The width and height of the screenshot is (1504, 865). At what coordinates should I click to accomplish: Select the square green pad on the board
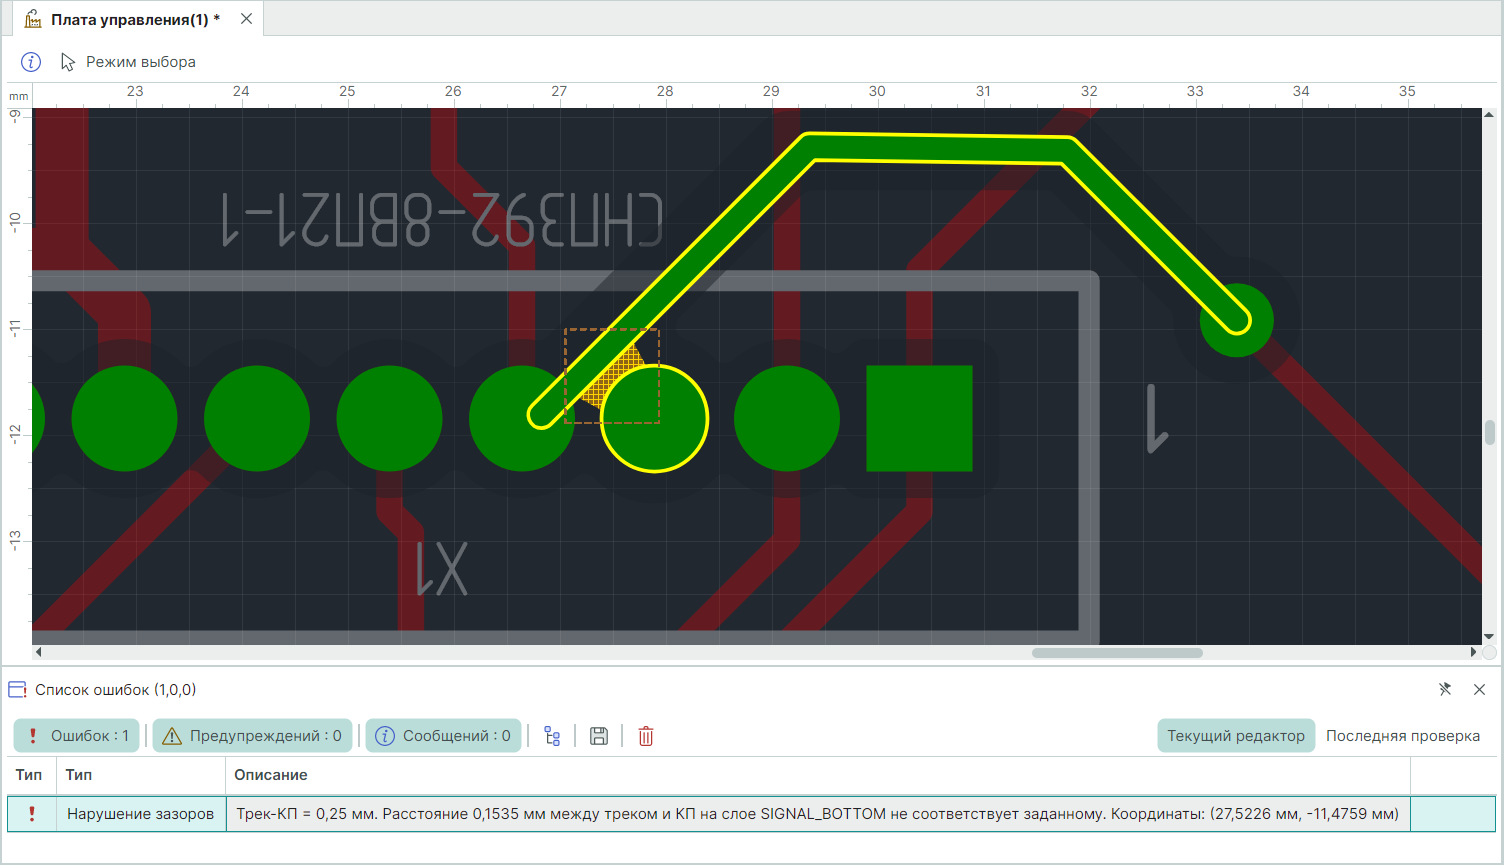(919, 418)
